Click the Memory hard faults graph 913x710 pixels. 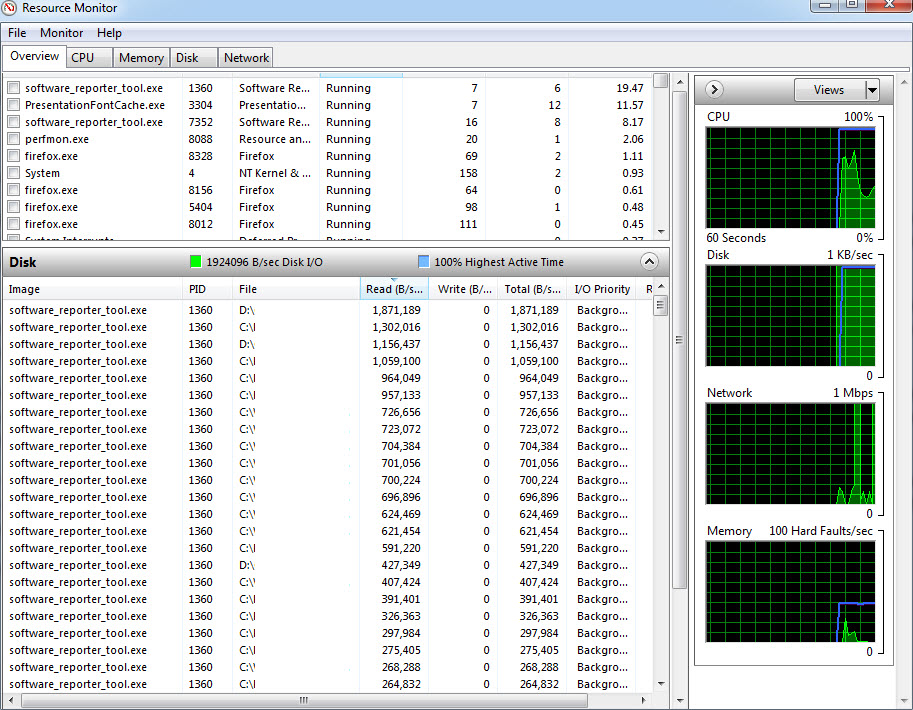click(x=790, y=592)
